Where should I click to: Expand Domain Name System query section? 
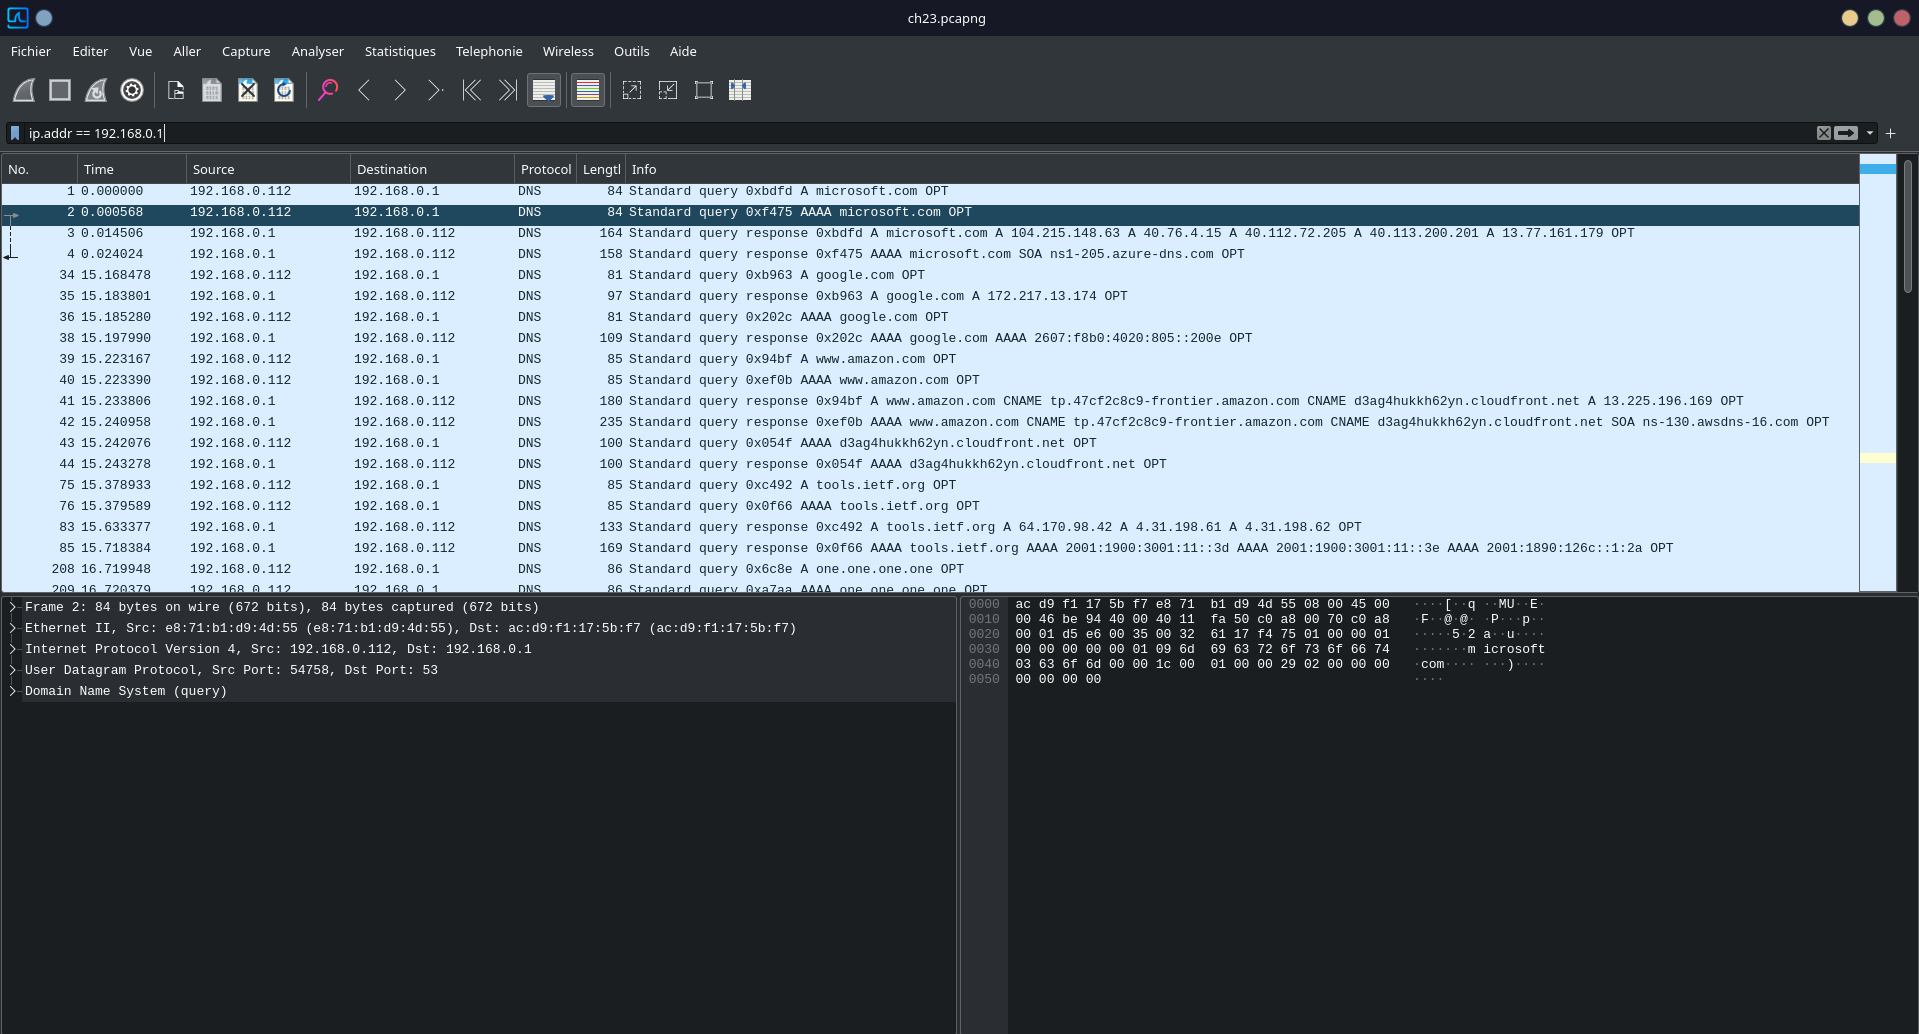13,691
